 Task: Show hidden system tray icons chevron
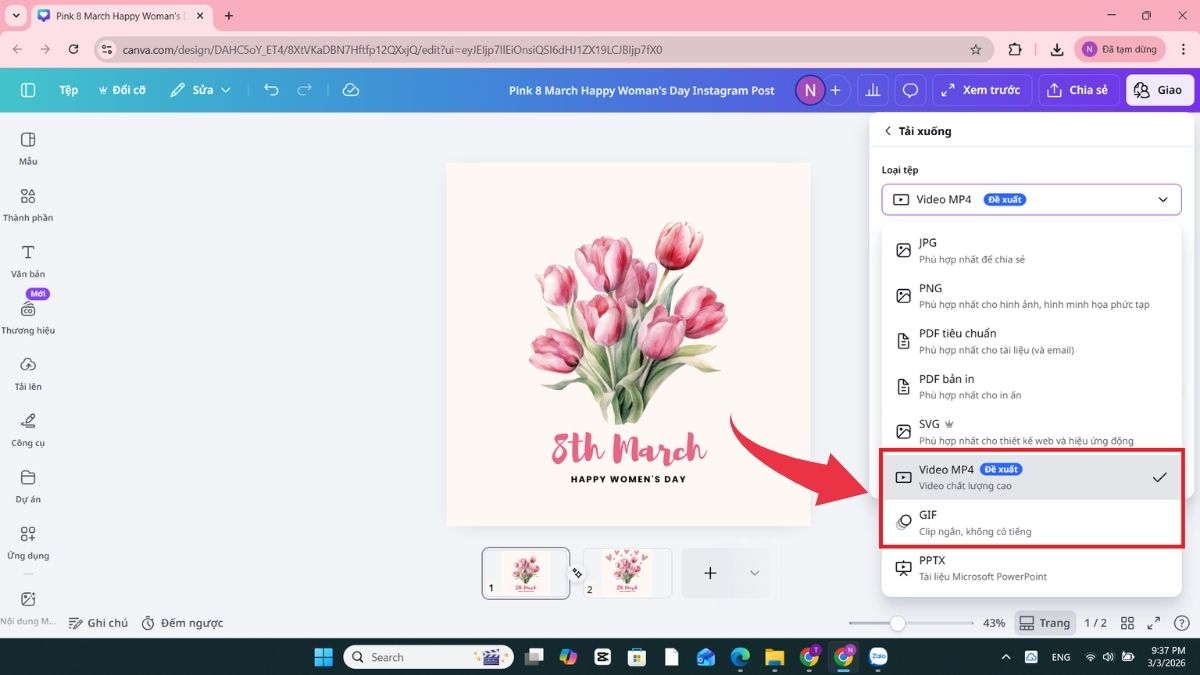coord(1005,657)
